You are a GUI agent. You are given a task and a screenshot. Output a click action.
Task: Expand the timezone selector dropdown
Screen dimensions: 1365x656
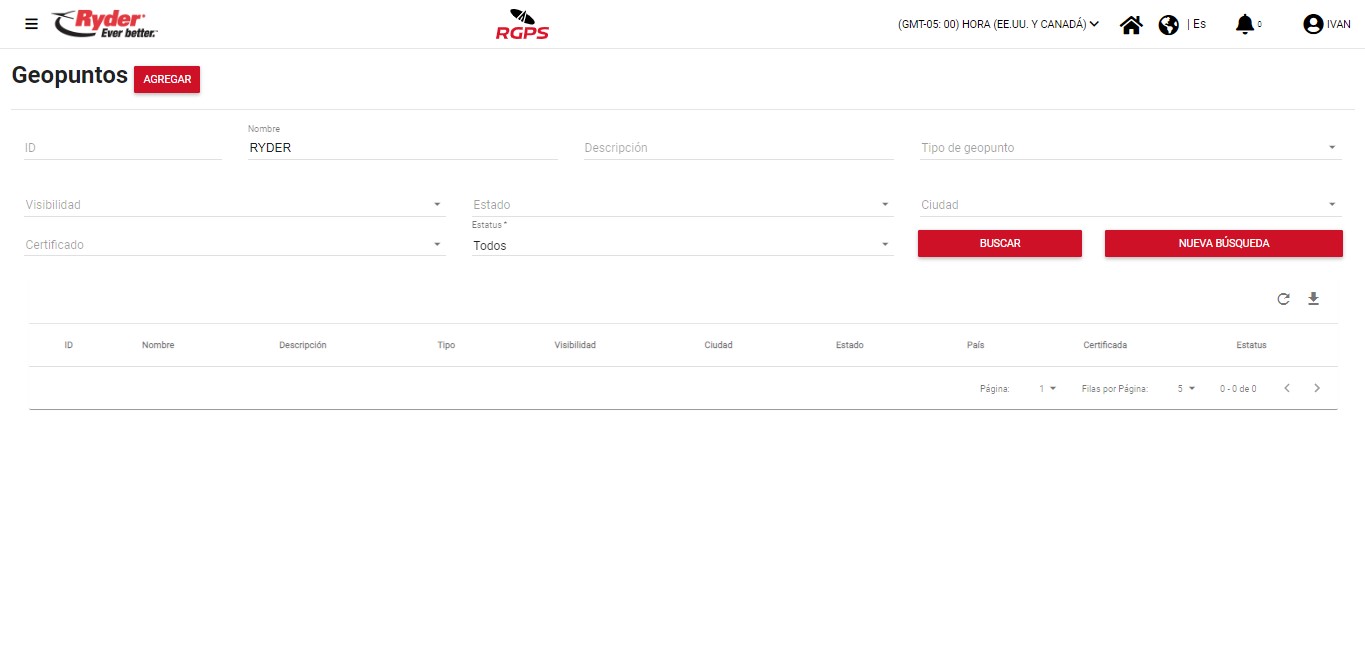click(x=998, y=24)
